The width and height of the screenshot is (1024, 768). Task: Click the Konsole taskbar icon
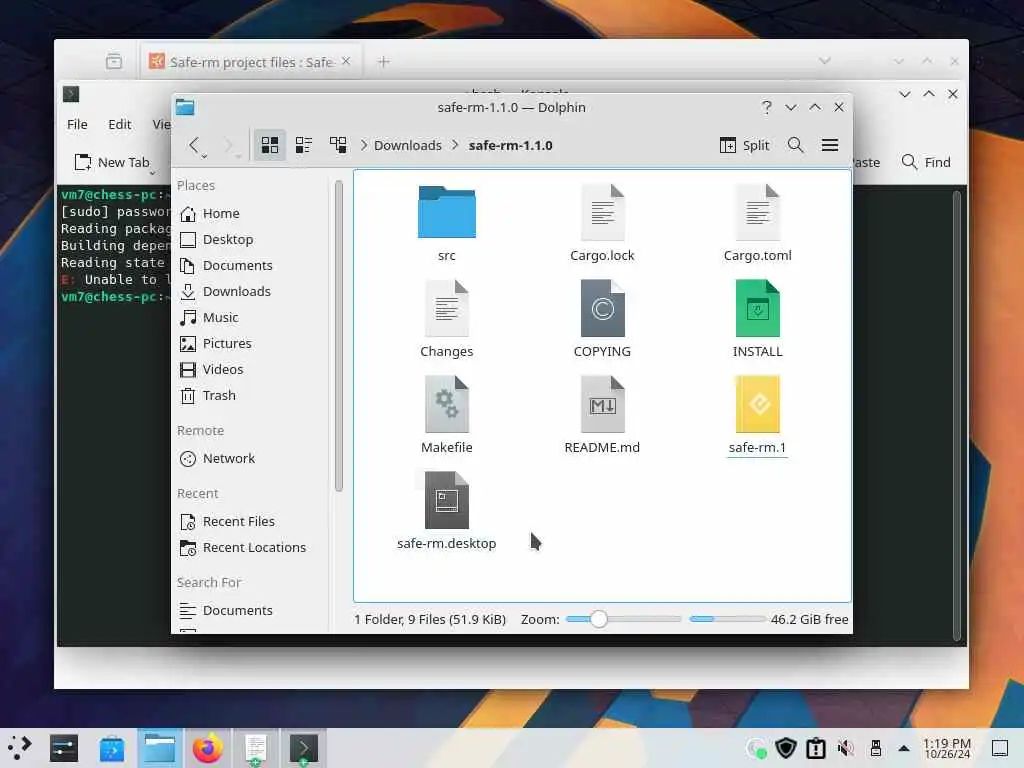[x=304, y=748]
